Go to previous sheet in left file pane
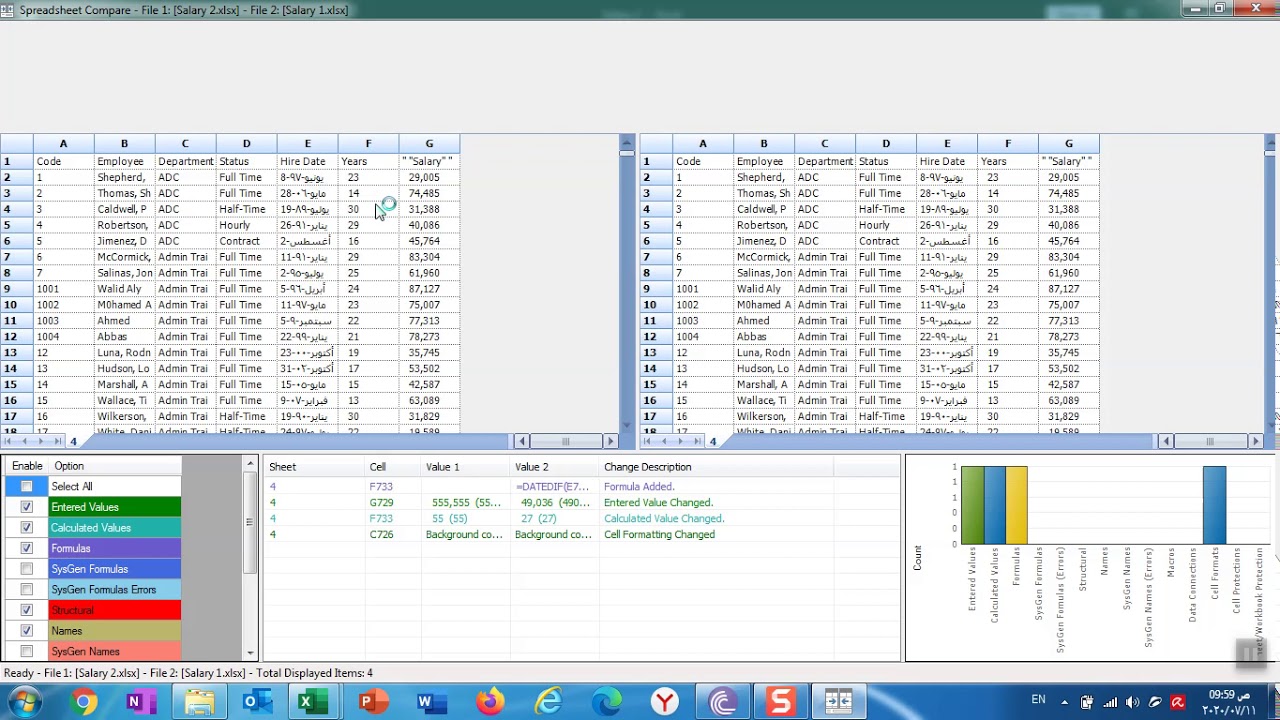Viewport: 1280px width, 720px height. pos(25,441)
